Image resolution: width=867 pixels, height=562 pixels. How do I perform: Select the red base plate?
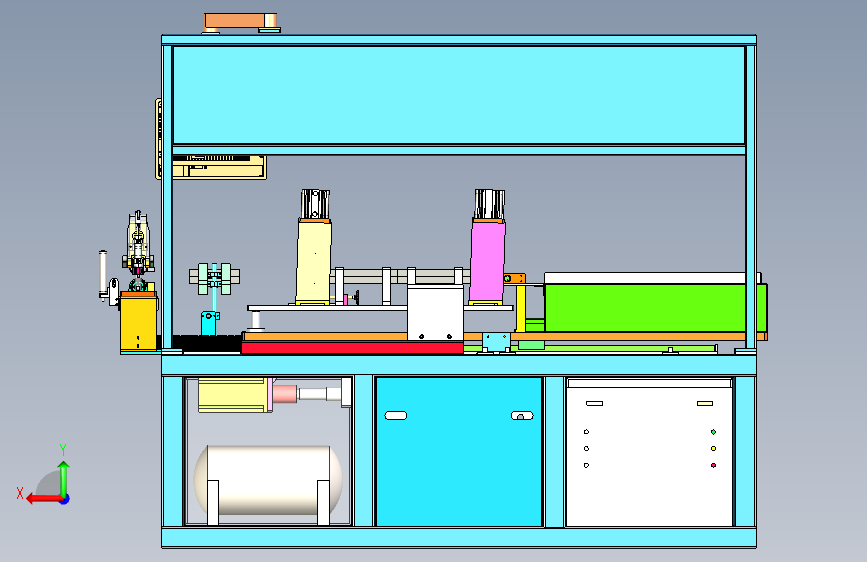point(352,347)
